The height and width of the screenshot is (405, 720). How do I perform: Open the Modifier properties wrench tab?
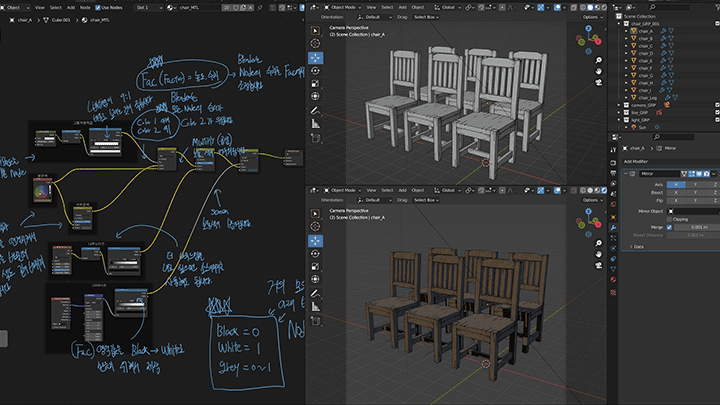click(x=613, y=228)
